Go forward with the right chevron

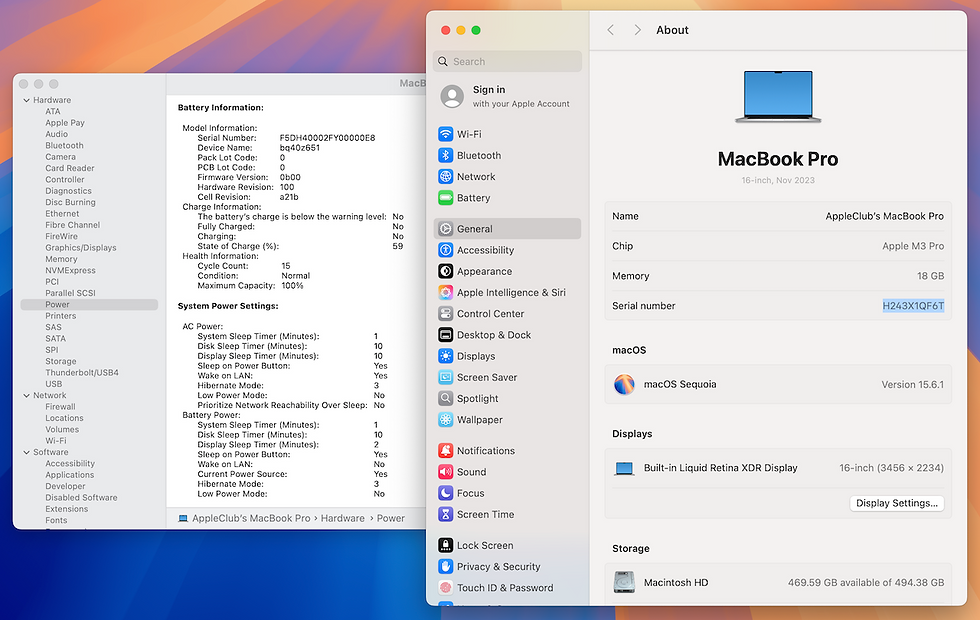pyautogui.click(x=637, y=30)
